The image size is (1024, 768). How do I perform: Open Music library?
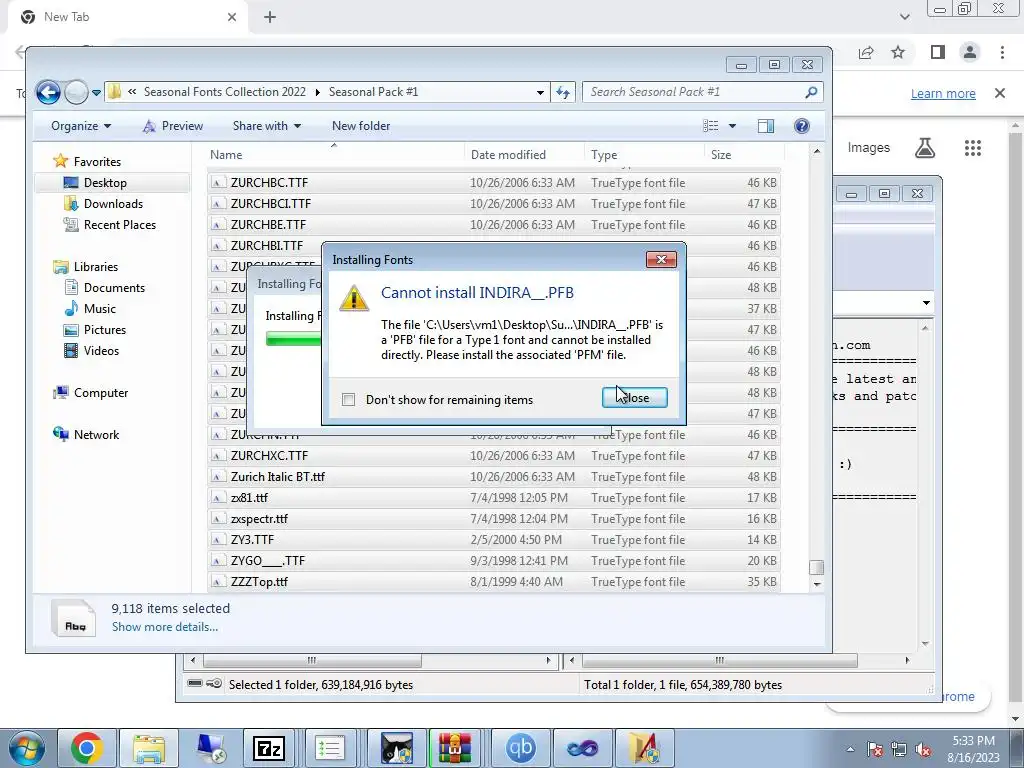click(99, 309)
